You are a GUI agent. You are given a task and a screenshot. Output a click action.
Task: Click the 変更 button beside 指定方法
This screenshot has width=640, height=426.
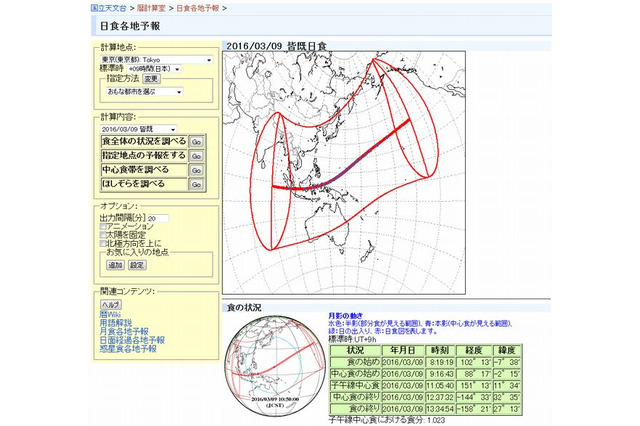[151, 78]
